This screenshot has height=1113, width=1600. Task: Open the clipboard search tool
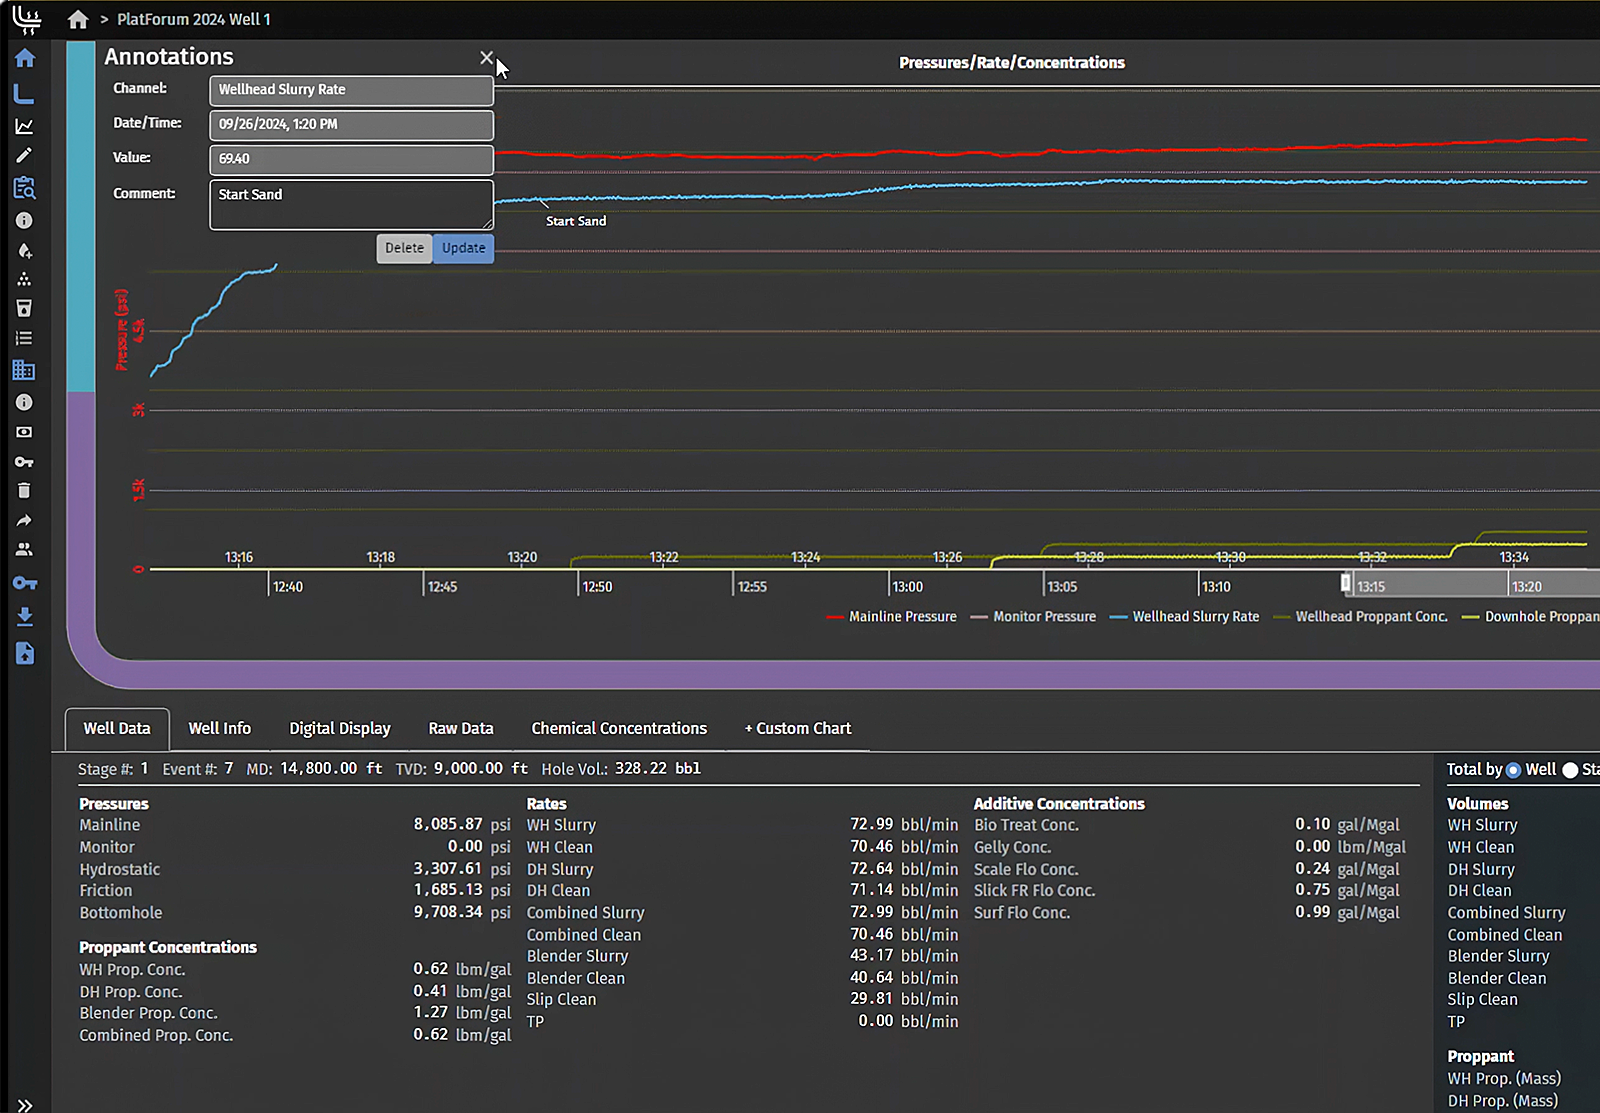pyautogui.click(x=24, y=188)
